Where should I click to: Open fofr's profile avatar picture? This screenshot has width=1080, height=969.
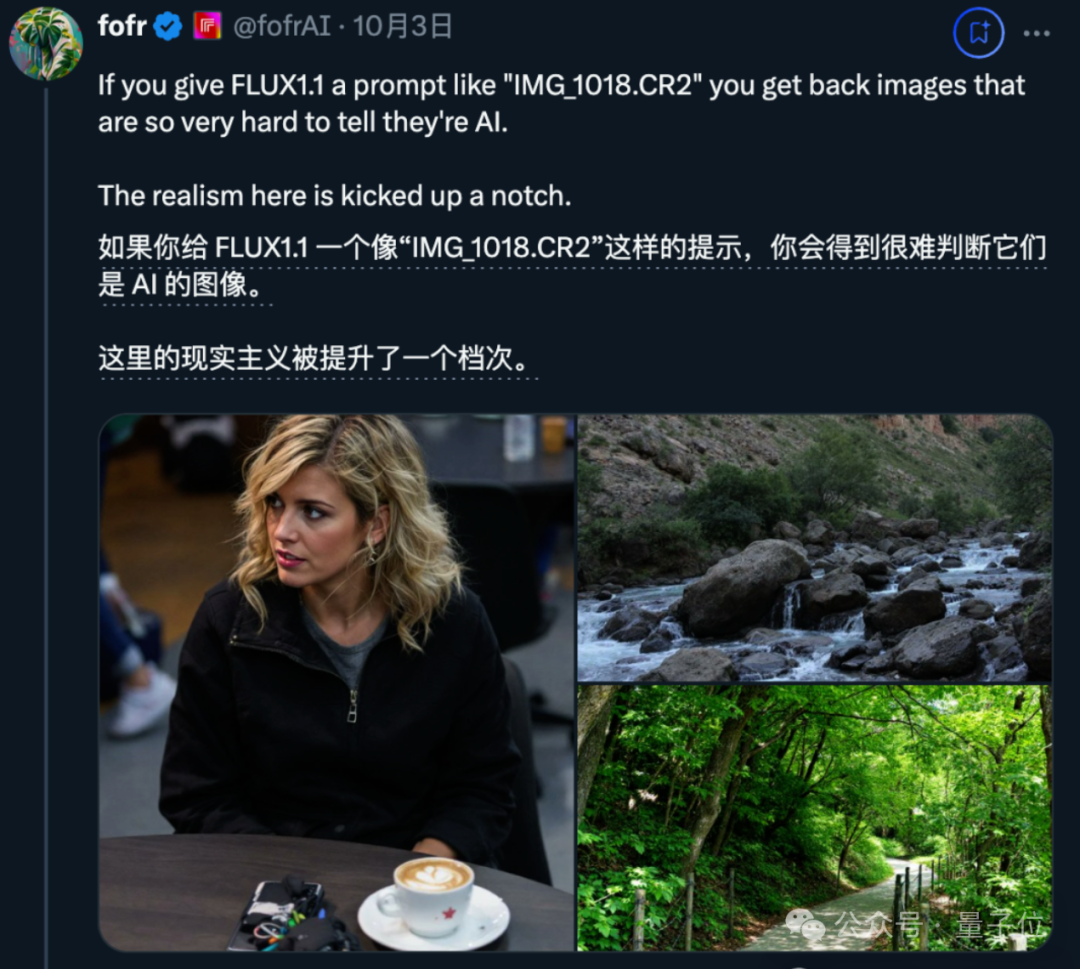point(46,44)
